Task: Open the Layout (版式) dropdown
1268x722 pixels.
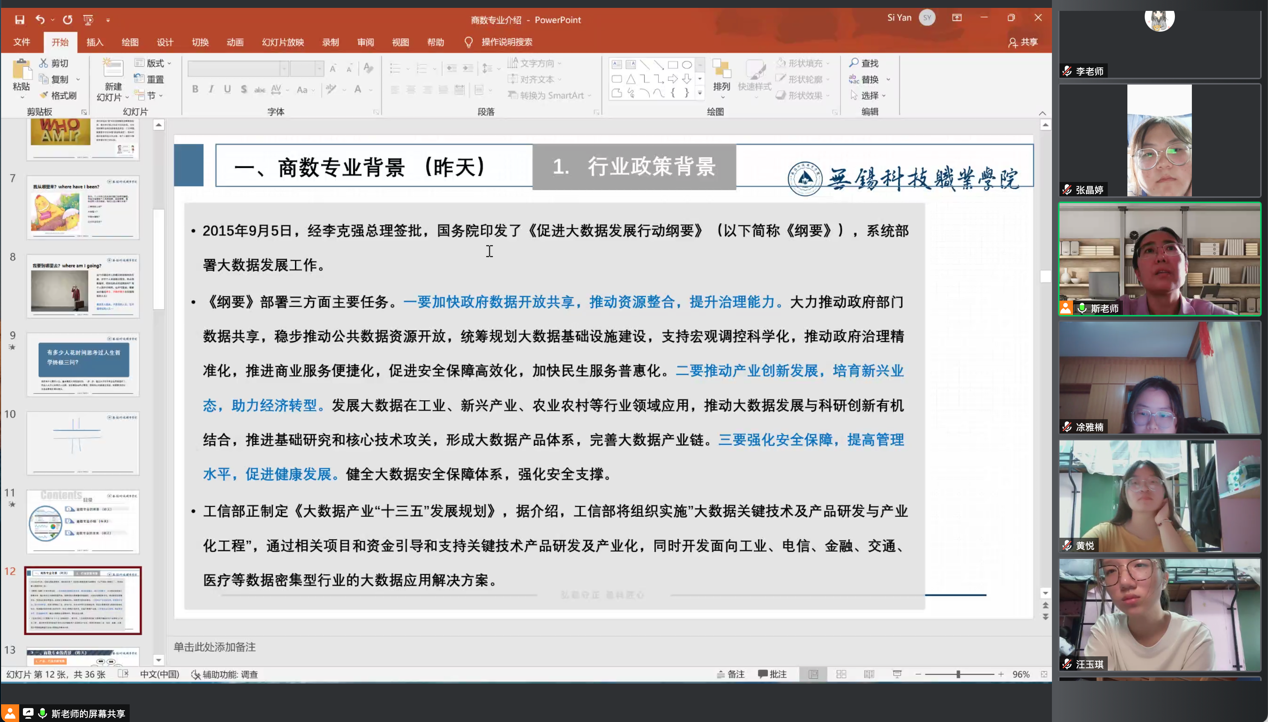Action: 155,63
